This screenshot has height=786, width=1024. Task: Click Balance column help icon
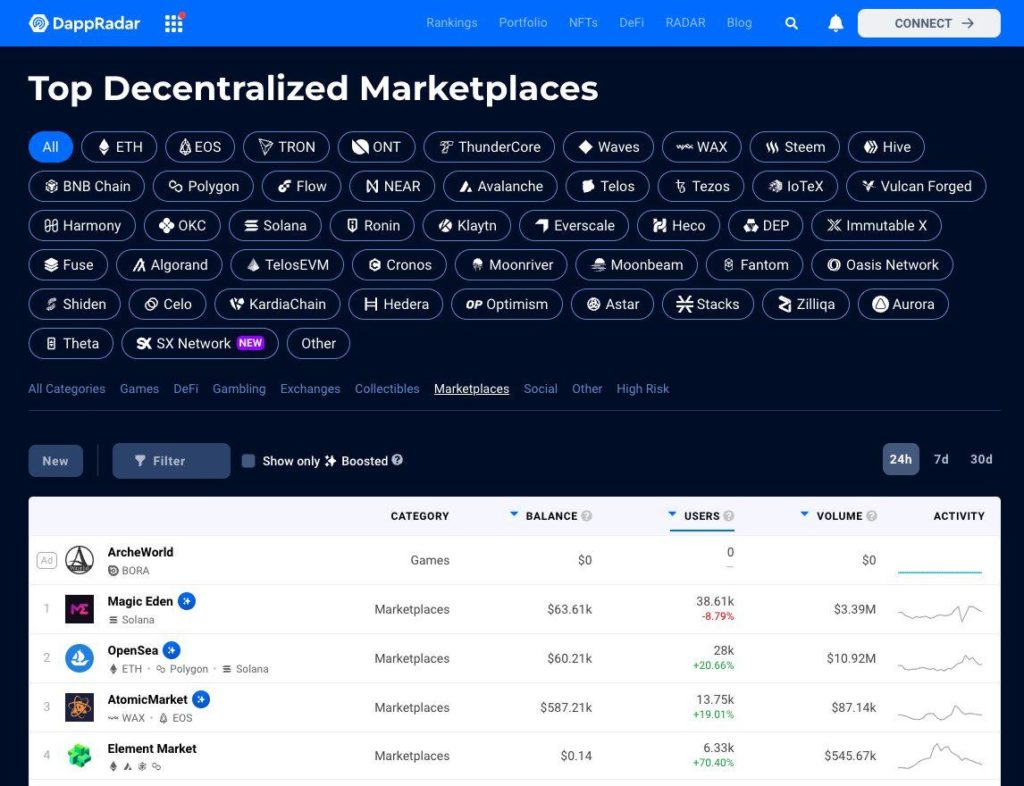click(586, 516)
